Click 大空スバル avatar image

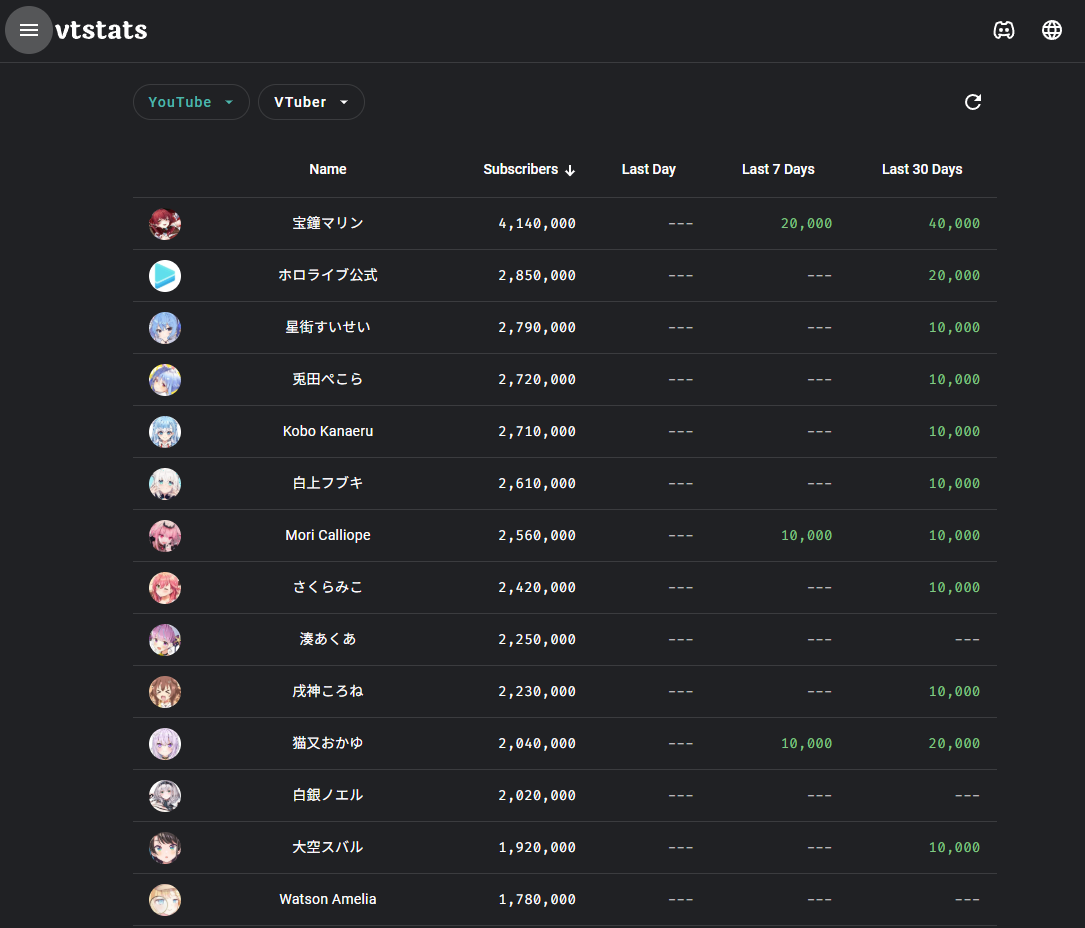pyautogui.click(x=165, y=848)
